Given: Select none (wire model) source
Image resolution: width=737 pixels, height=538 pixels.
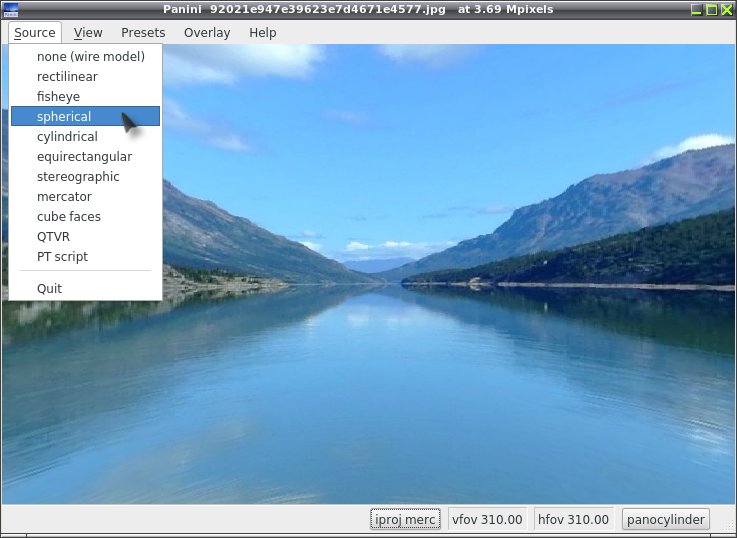Looking at the screenshot, I should click(86, 56).
